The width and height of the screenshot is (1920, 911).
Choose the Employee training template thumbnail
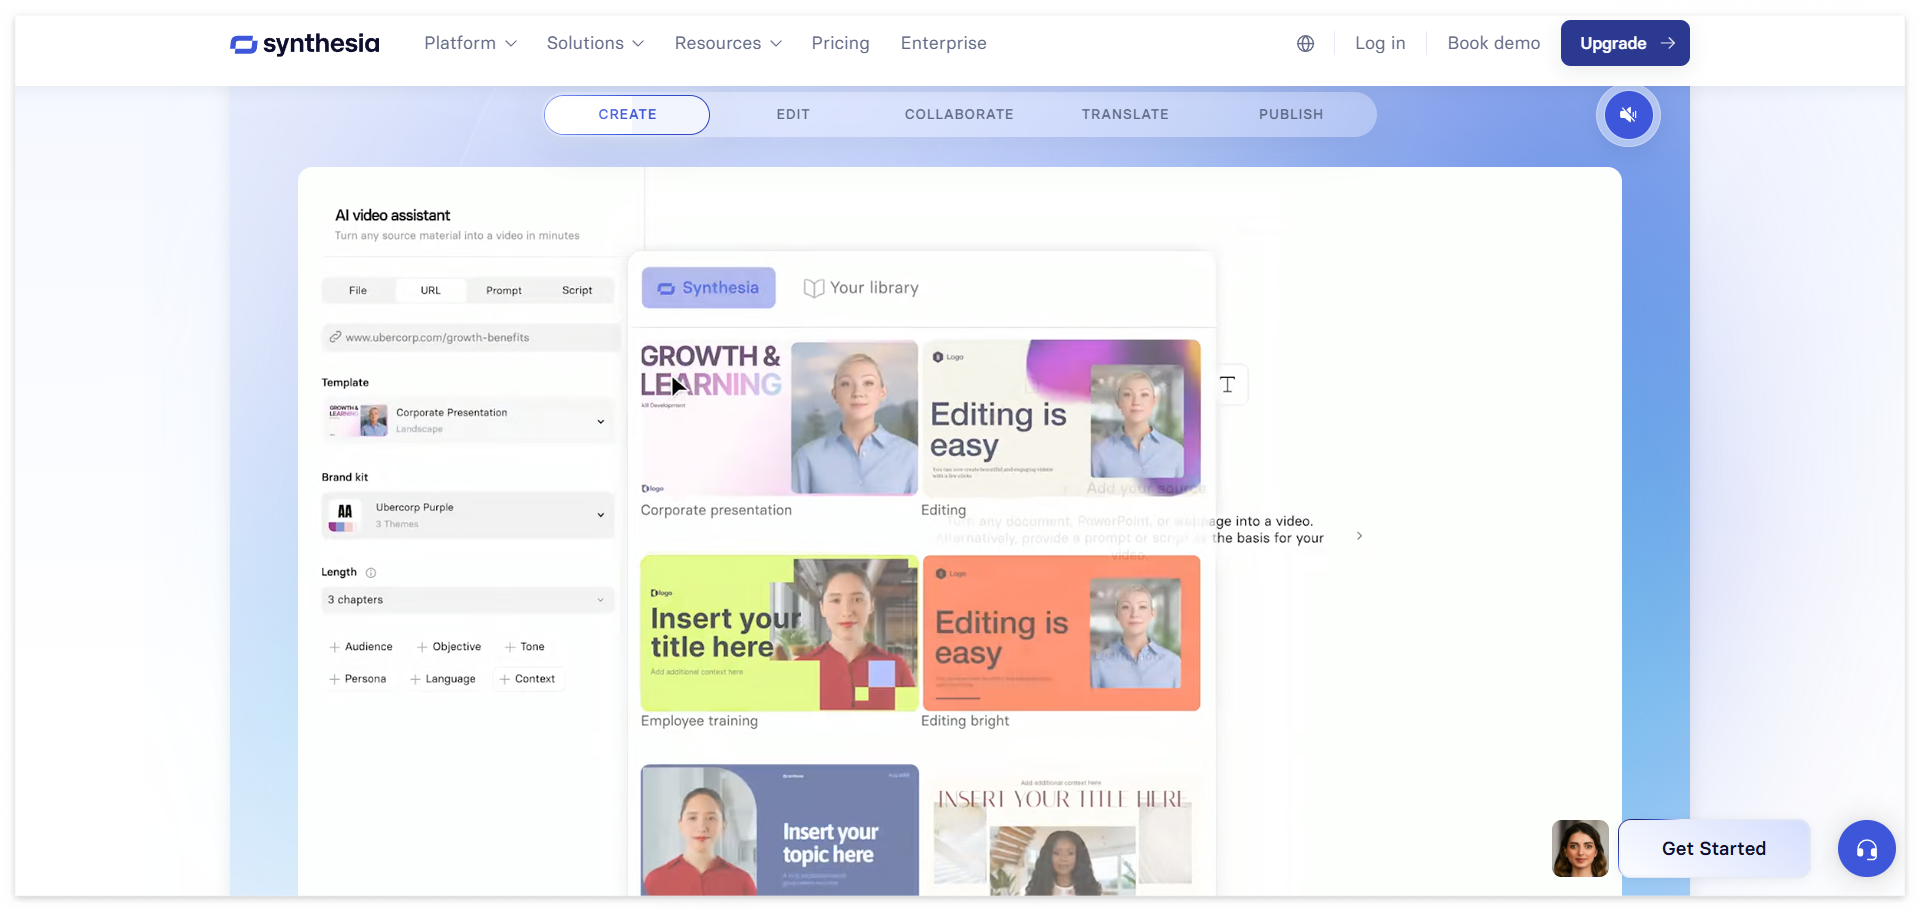779,633
